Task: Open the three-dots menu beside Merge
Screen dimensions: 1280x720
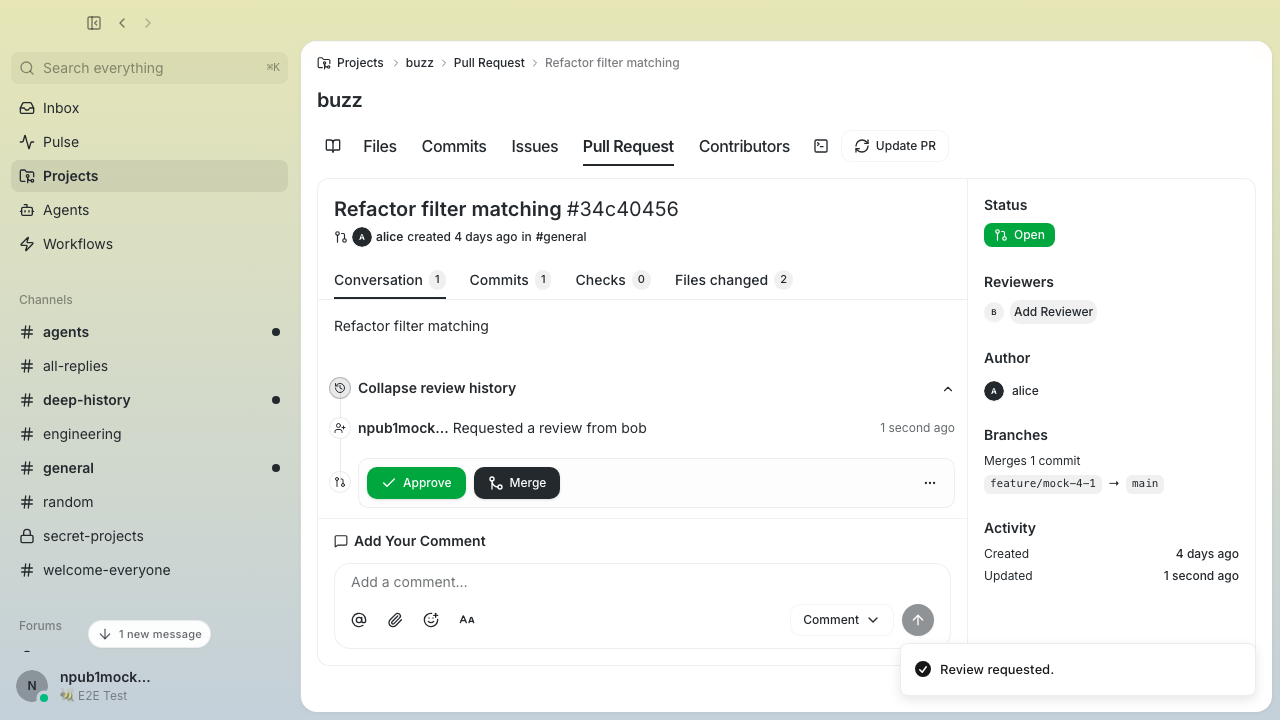Action: (930, 483)
